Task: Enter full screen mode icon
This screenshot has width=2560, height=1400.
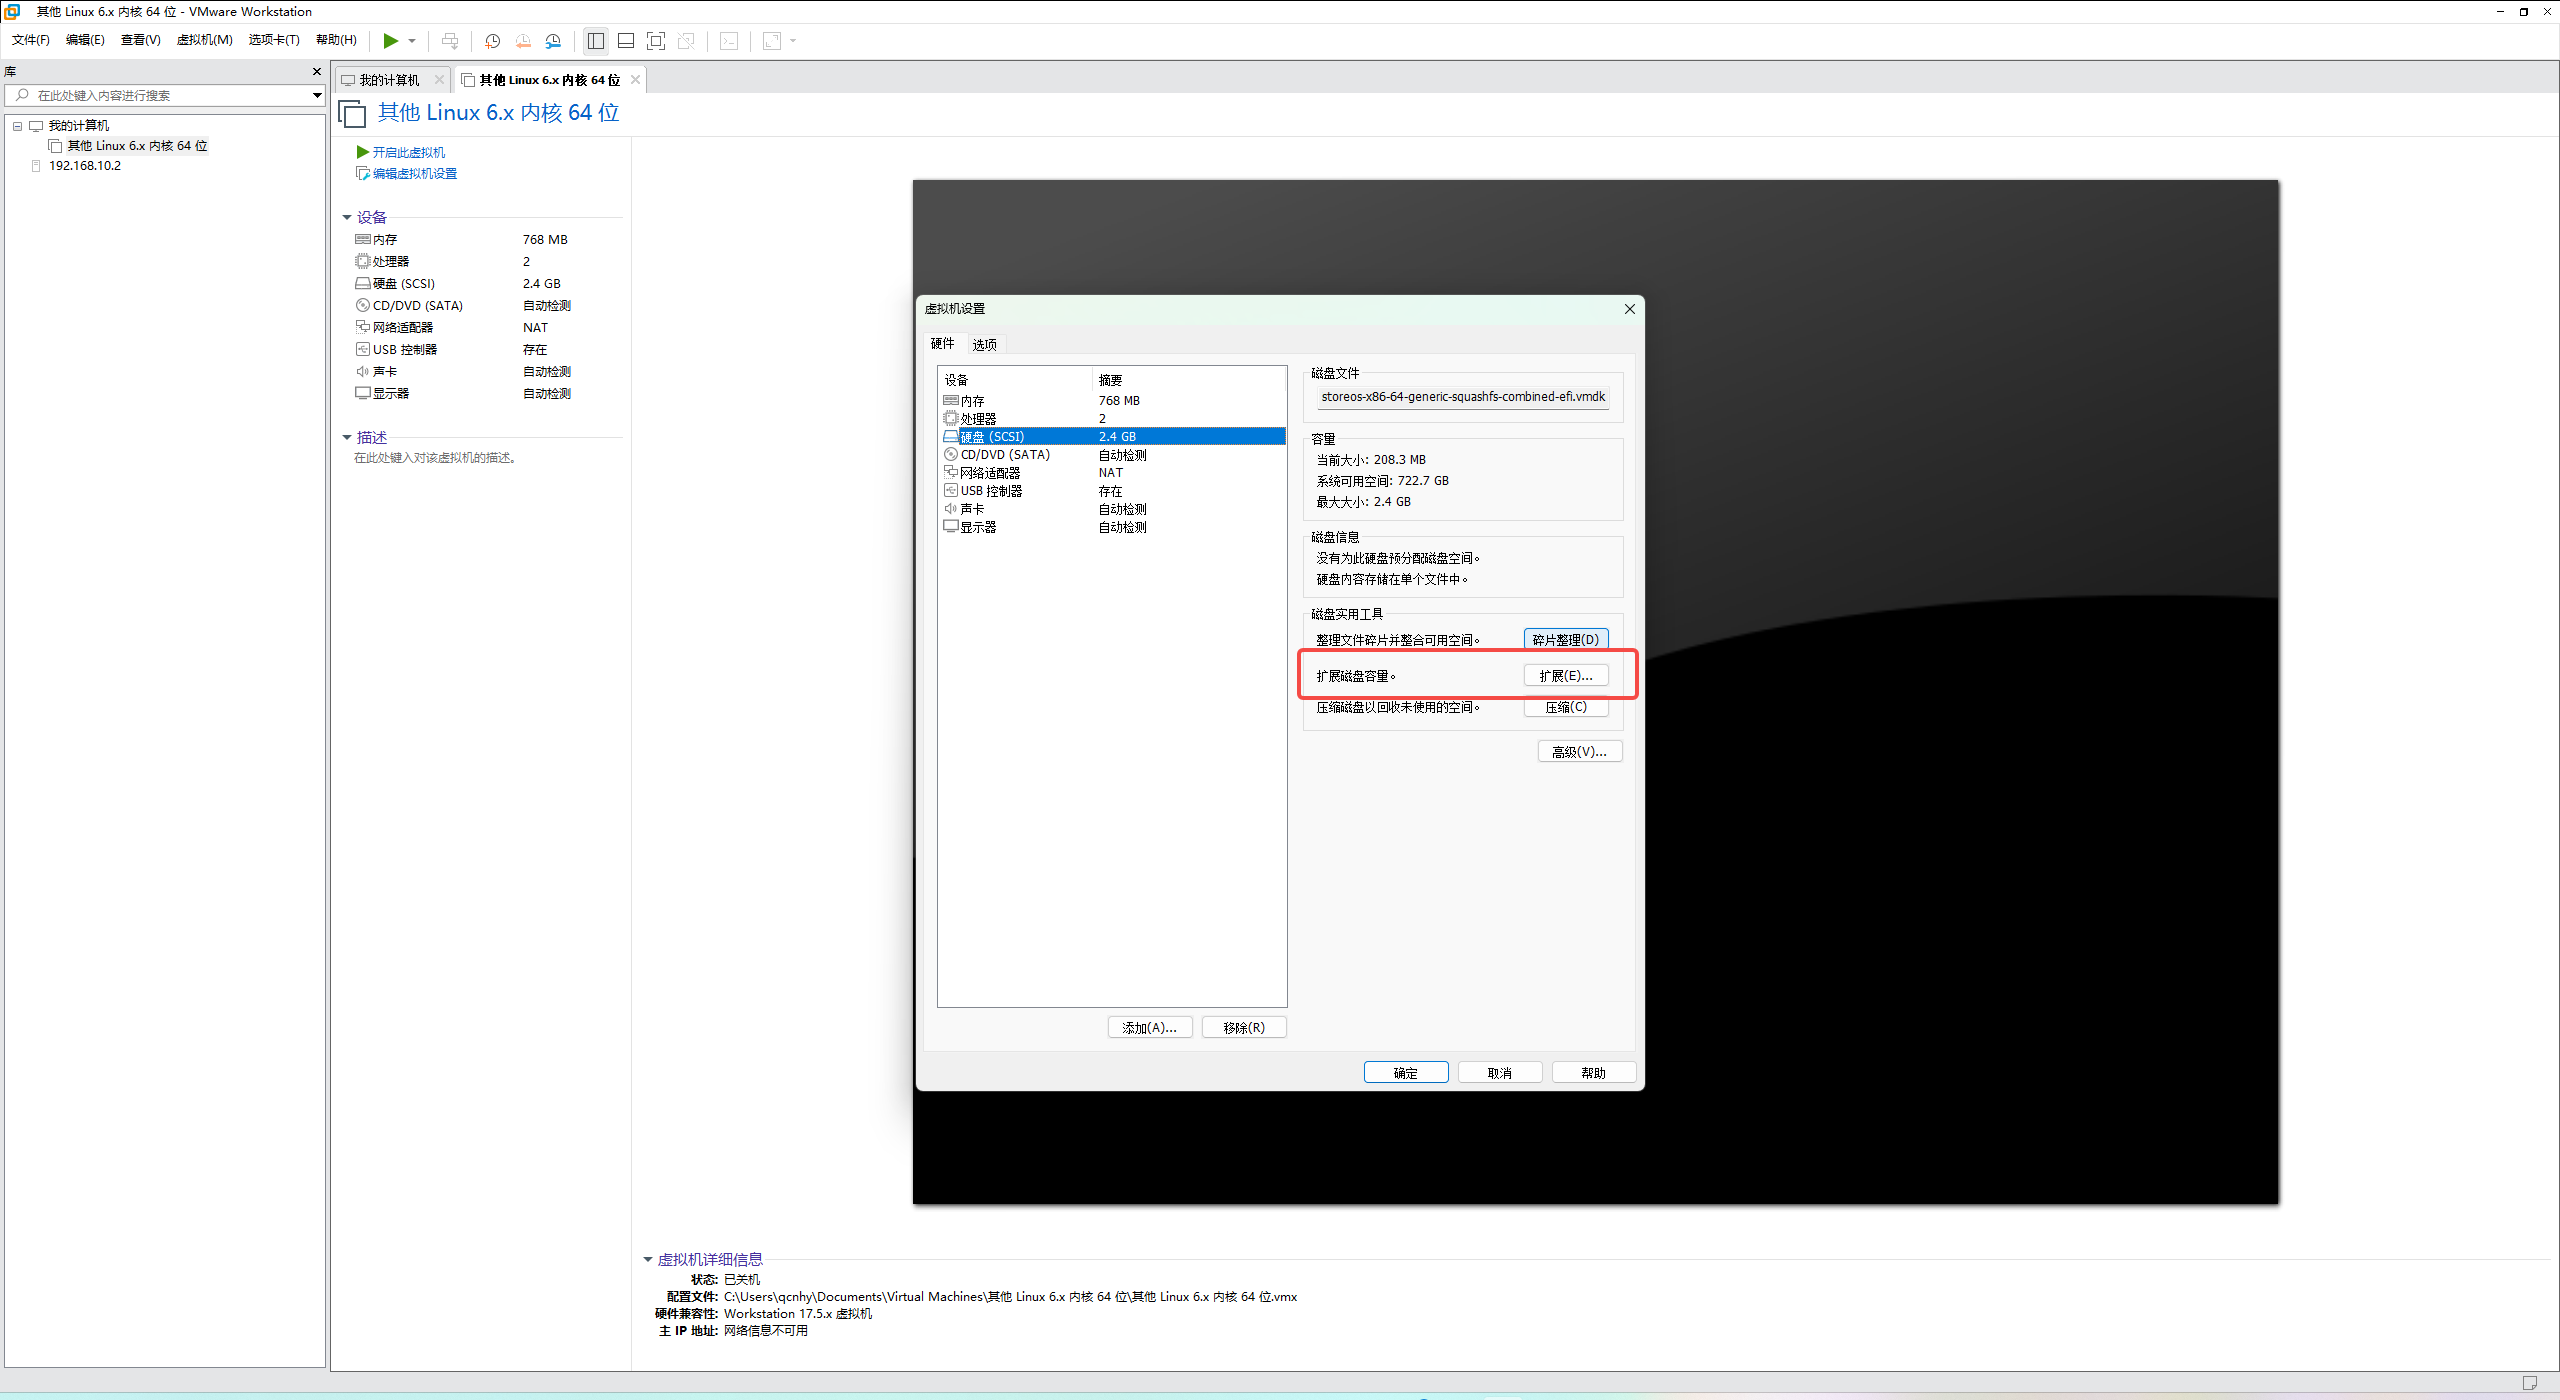Action: [656, 41]
